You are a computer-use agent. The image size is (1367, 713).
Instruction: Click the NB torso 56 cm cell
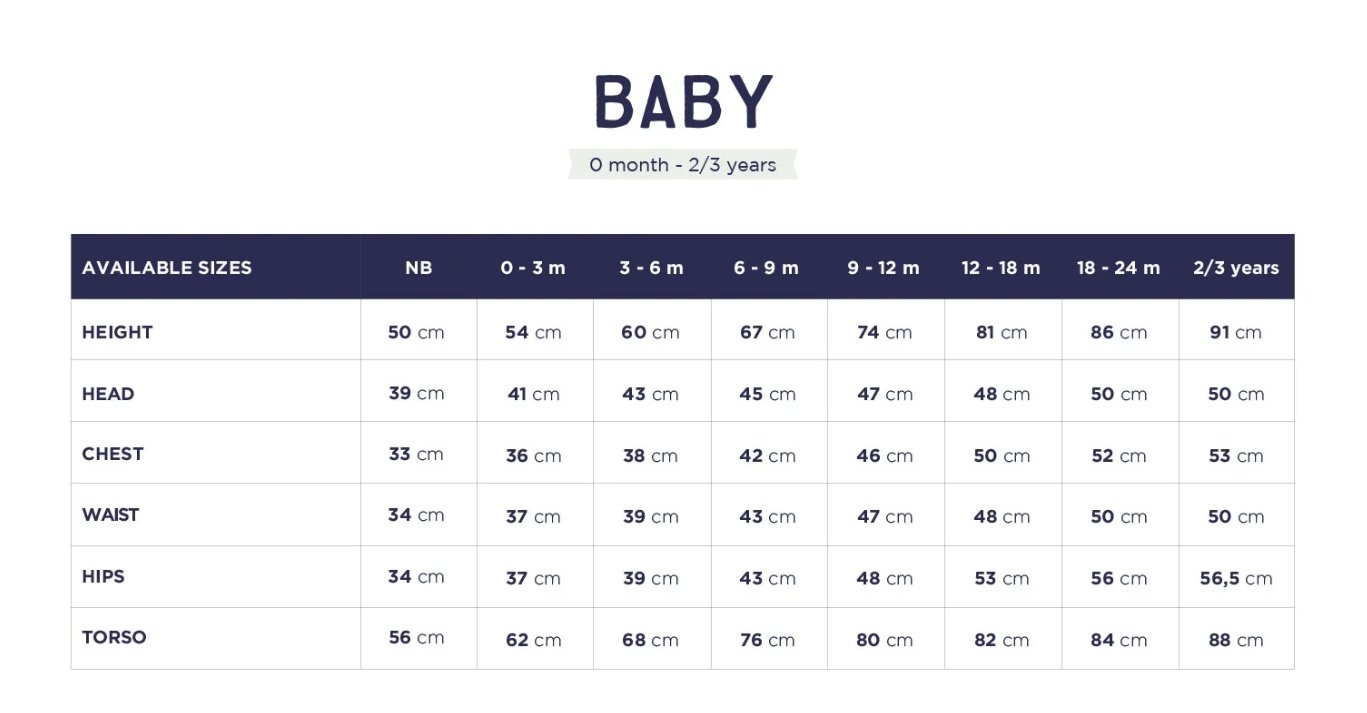416,638
